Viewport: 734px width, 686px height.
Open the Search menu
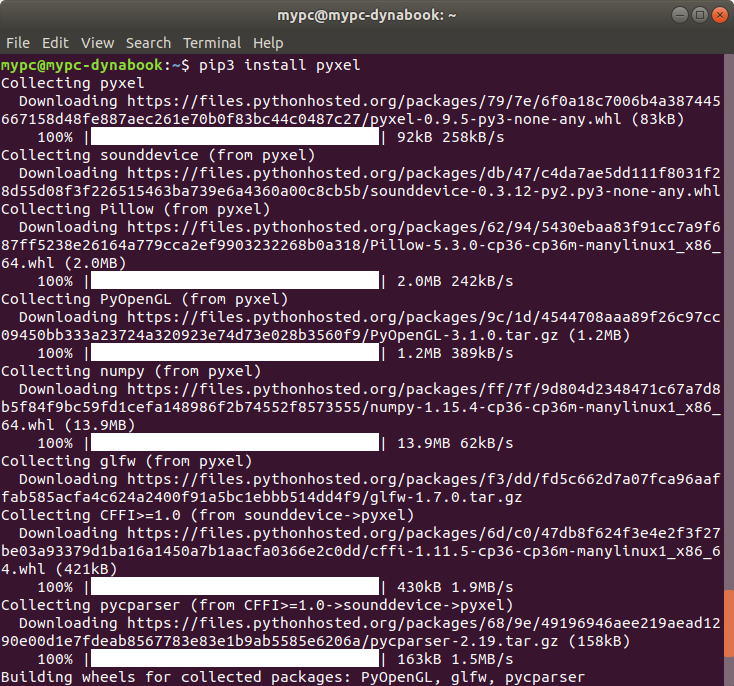(148, 43)
